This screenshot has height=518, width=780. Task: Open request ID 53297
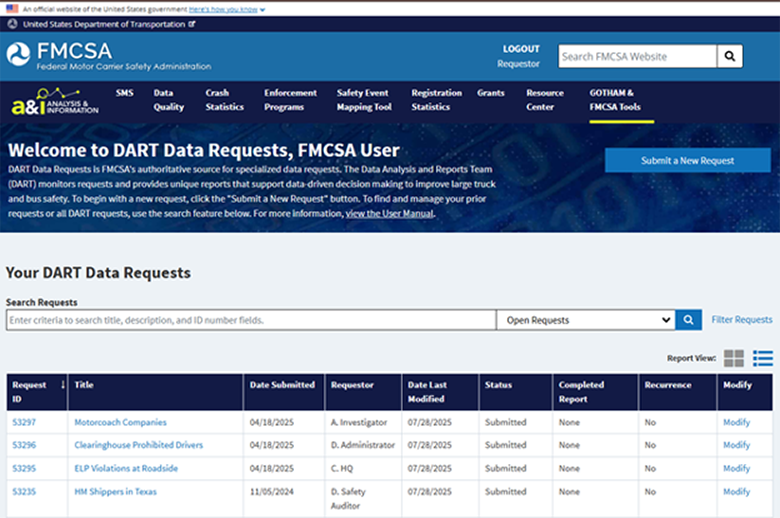[24, 422]
